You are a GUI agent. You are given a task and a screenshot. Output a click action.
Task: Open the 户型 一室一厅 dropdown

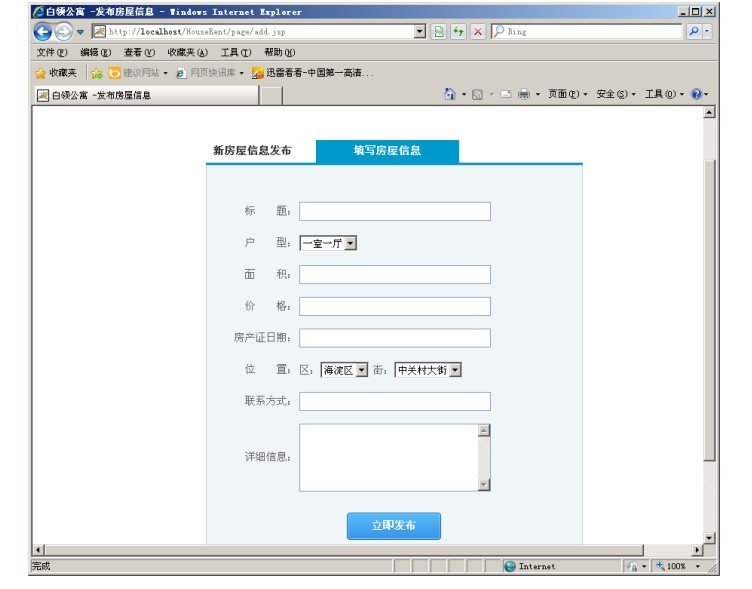tap(328, 243)
